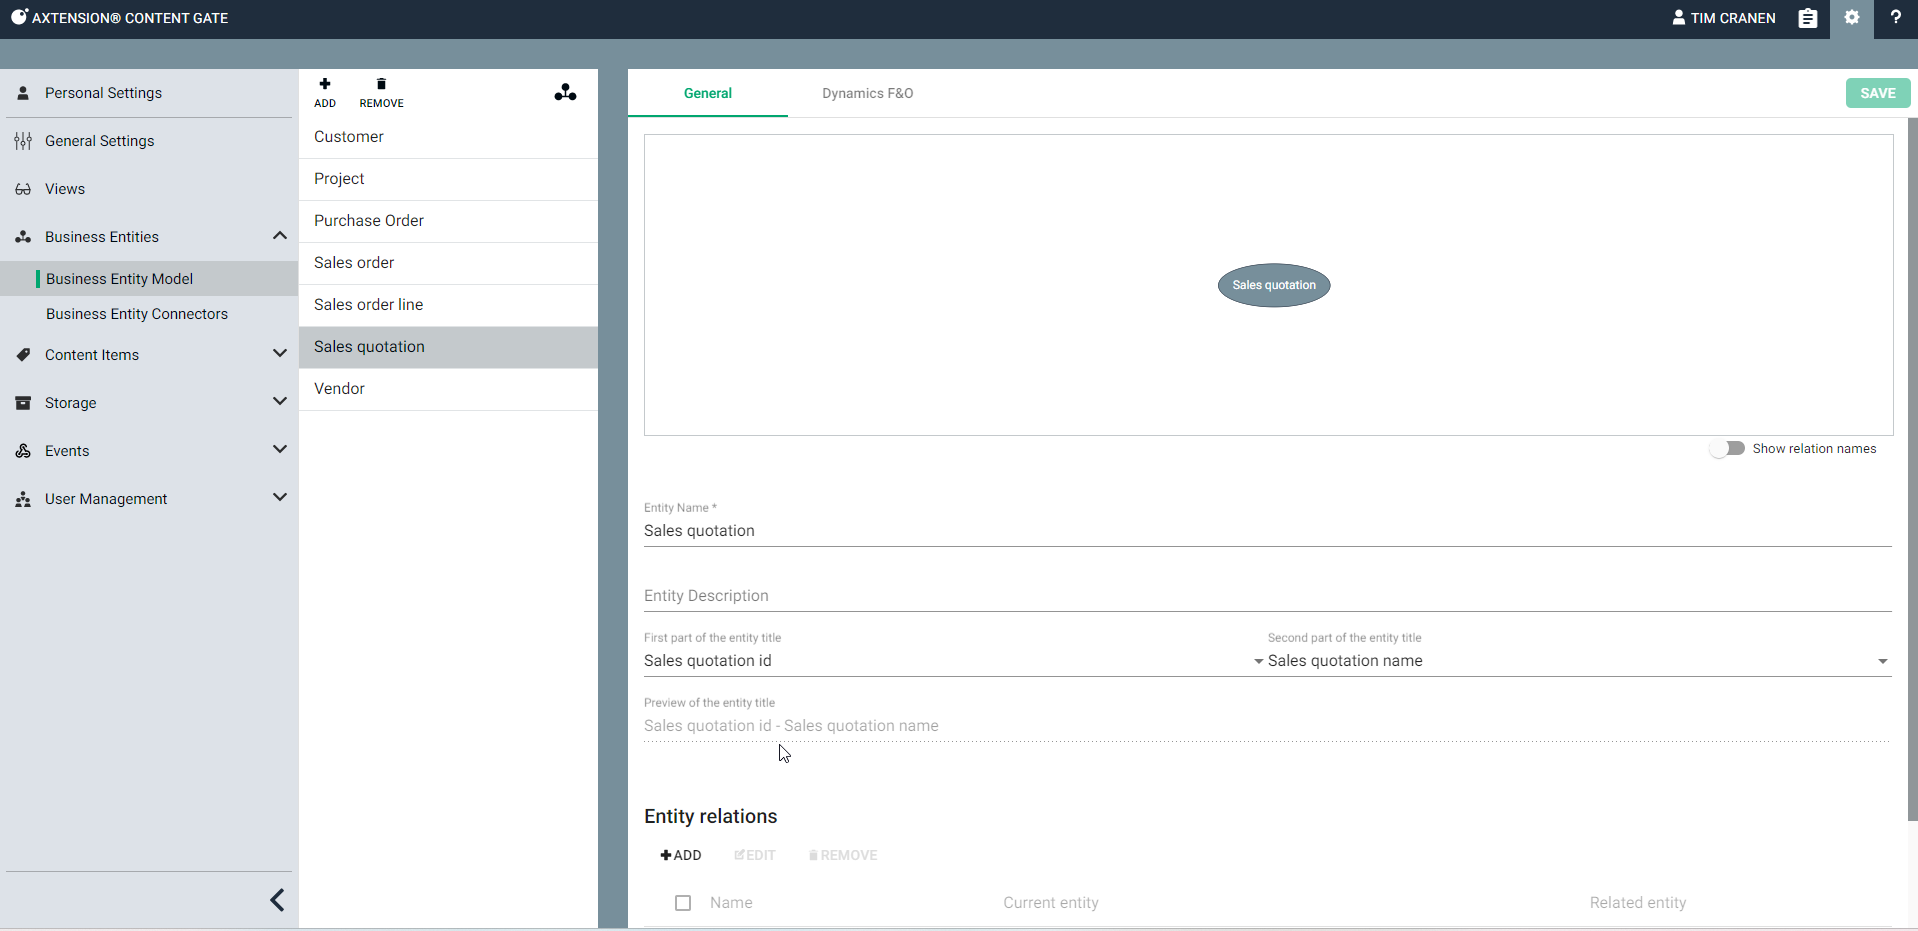Click the entity model diagram icon
Viewport: 1918px width, 931px height.
[565, 93]
